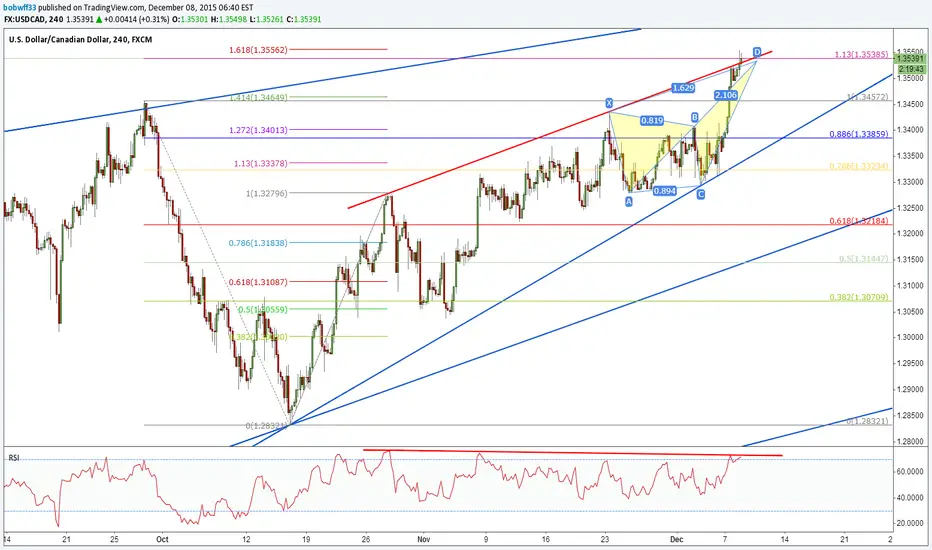
Task: Click the RSI axis value 40.0000
Action: [911, 498]
